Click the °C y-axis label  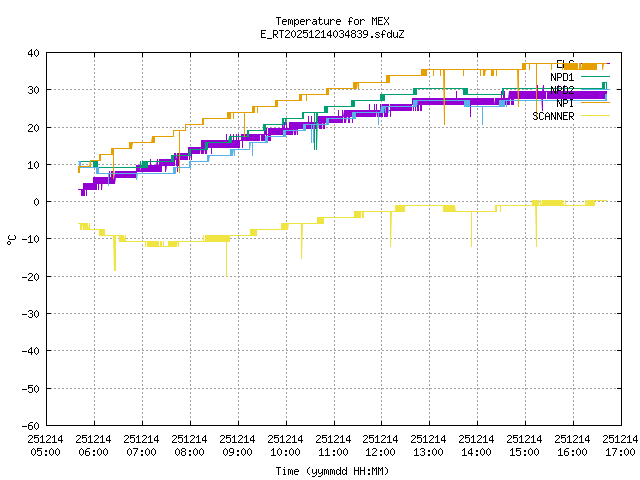coord(11,239)
